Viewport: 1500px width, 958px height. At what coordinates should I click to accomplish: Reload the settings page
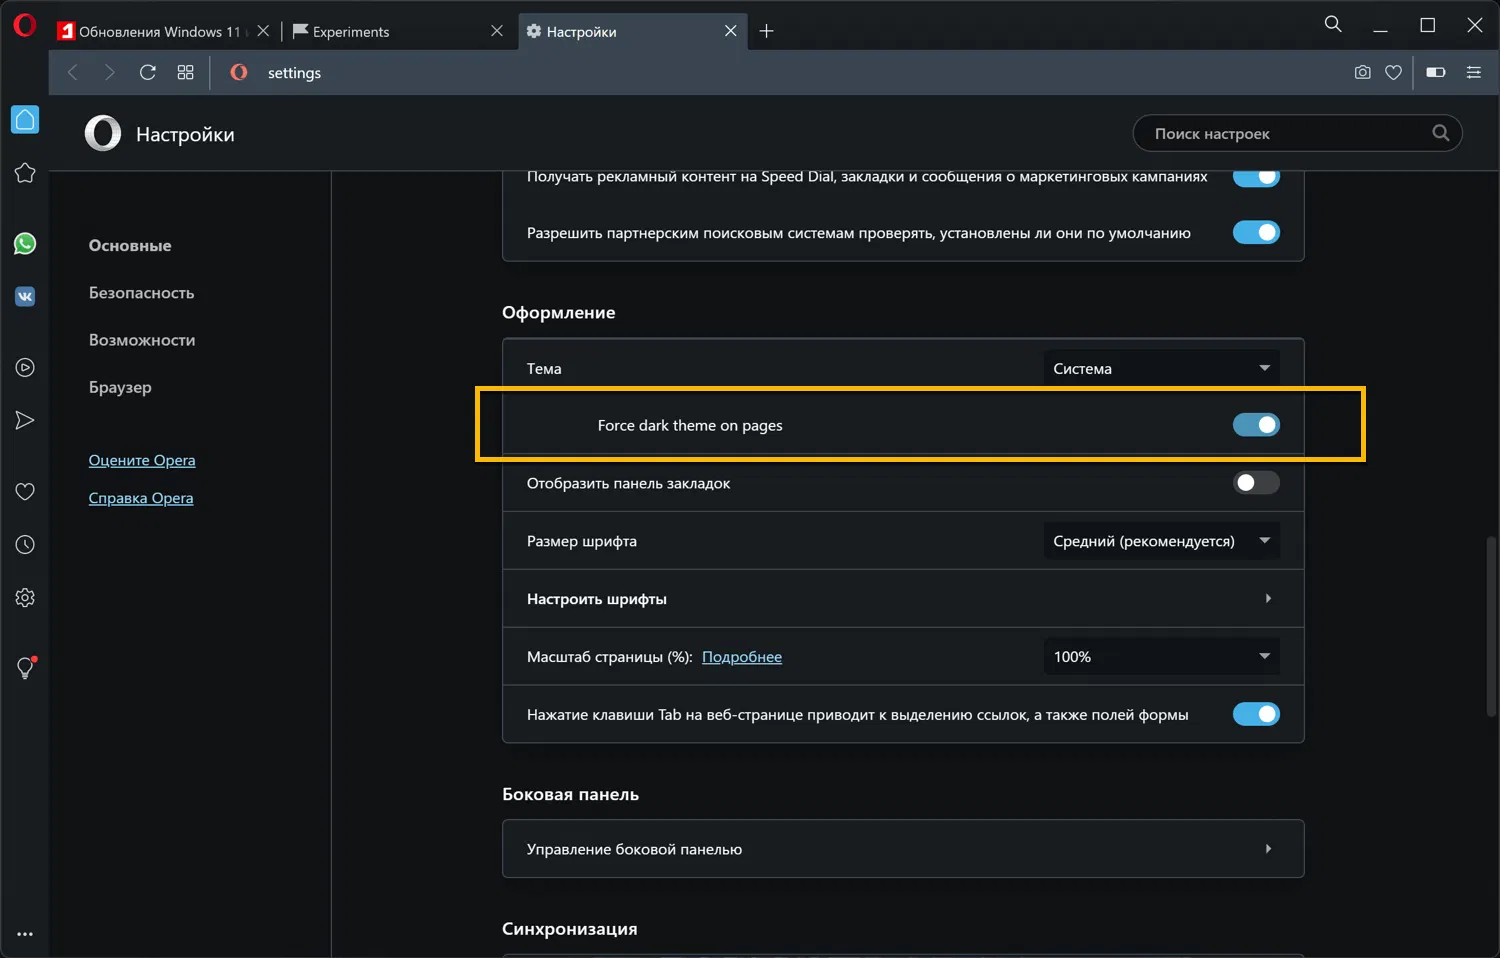(148, 73)
